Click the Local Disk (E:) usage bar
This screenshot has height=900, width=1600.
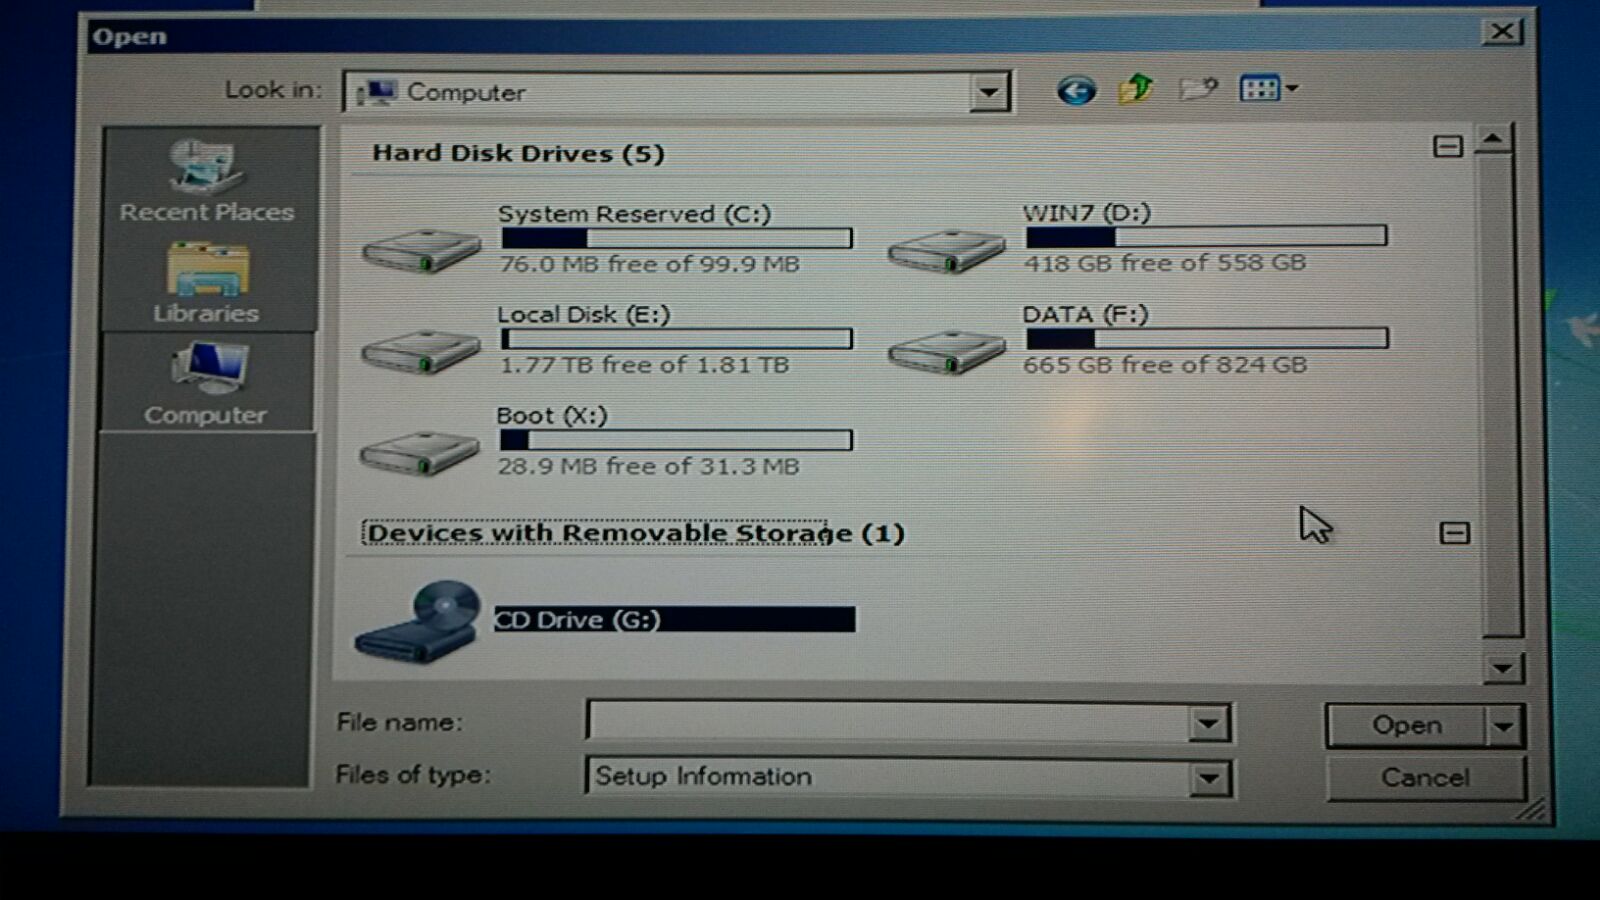pyautogui.click(x=677, y=339)
